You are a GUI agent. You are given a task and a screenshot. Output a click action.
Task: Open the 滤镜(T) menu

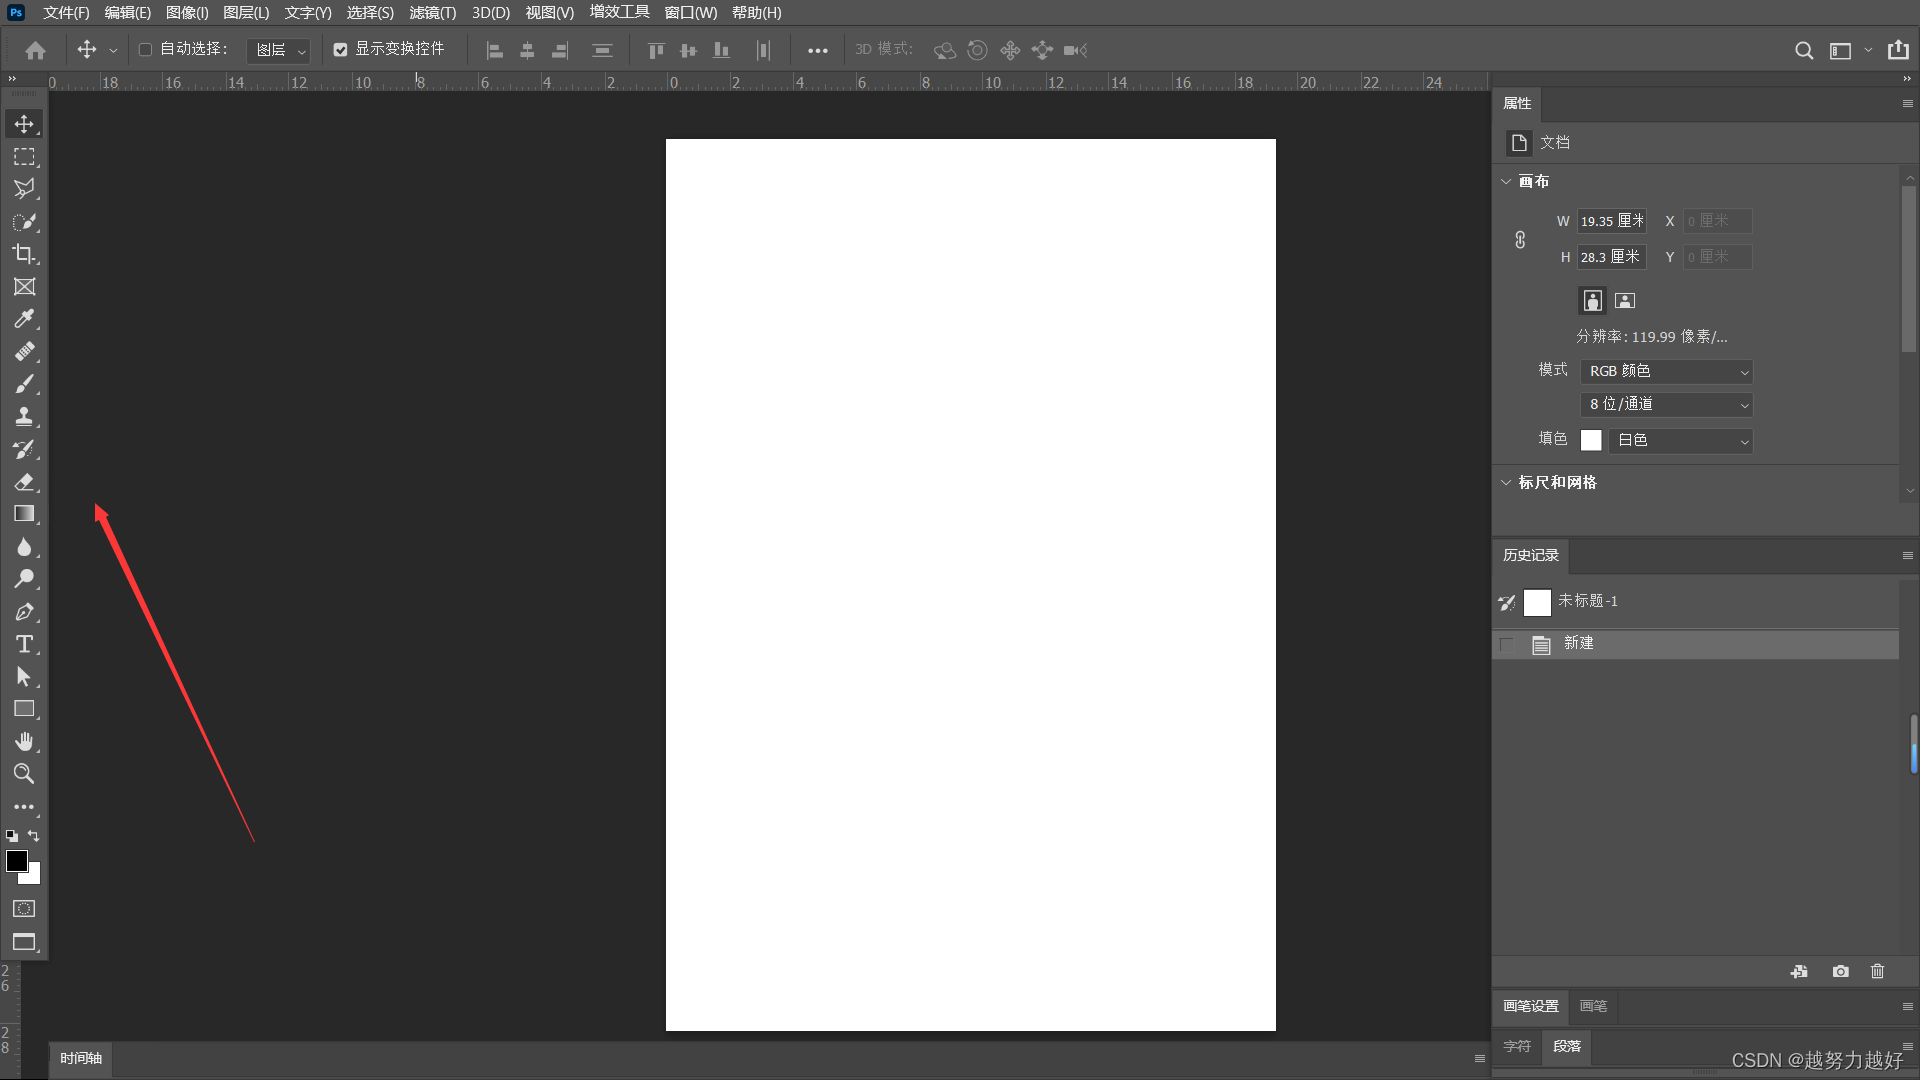[x=432, y=13]
